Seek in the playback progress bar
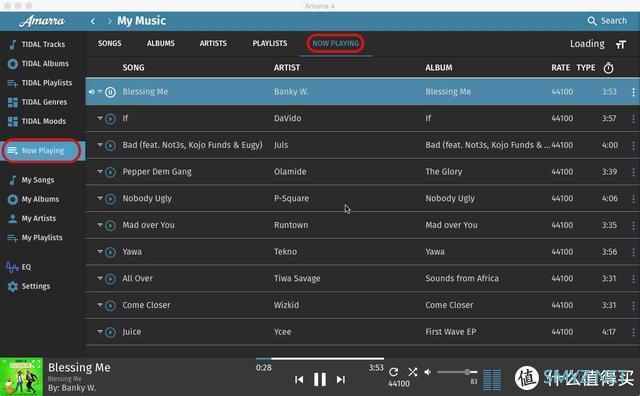Viewport: 640px width, 396px height. click(320, 359)
